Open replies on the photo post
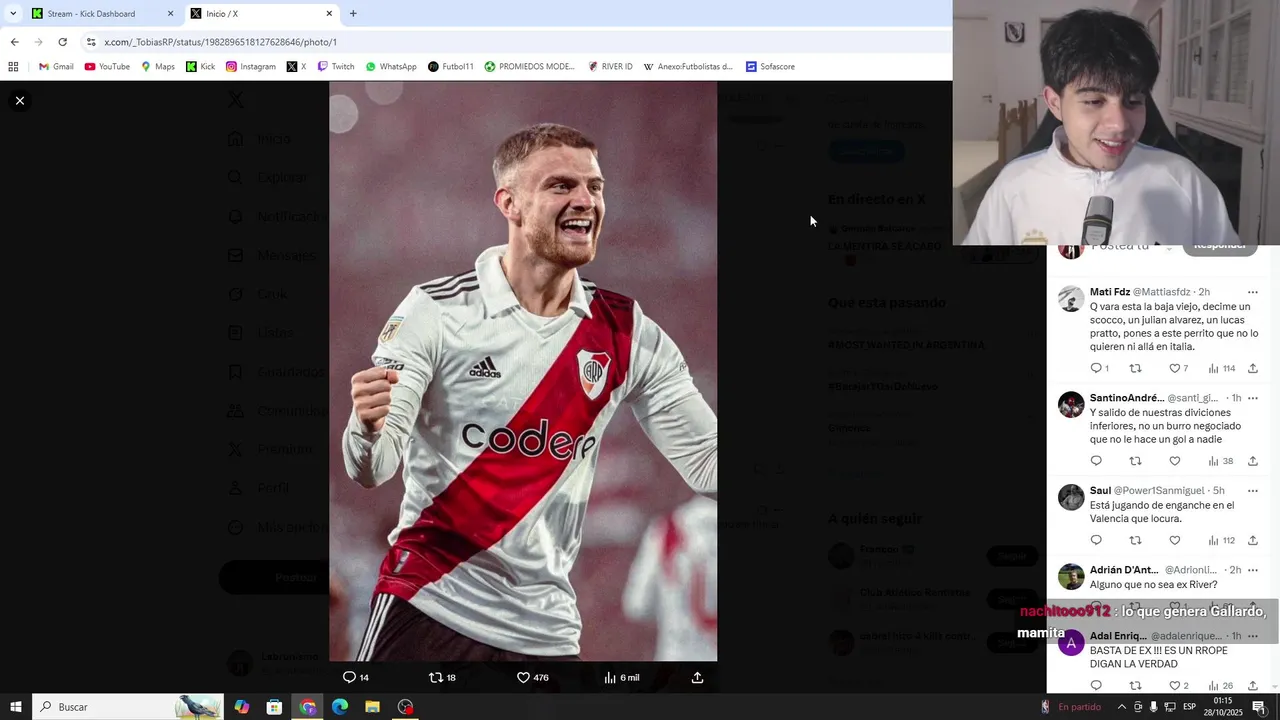Image resolution: width=1280 pixels, height=720 pixels. click(x=356, y=677)
